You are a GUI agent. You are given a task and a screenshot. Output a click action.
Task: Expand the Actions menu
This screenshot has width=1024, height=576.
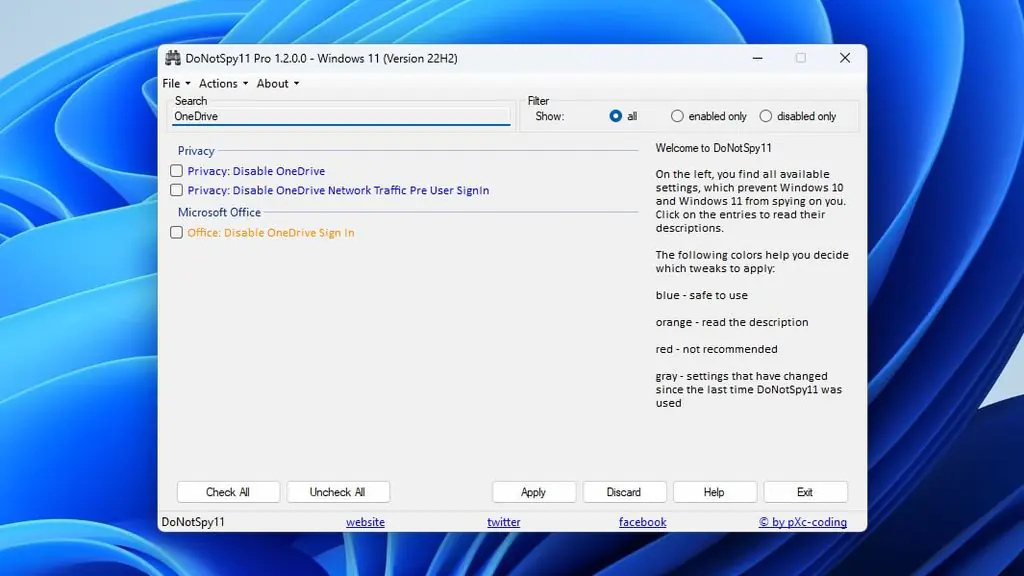223,84
